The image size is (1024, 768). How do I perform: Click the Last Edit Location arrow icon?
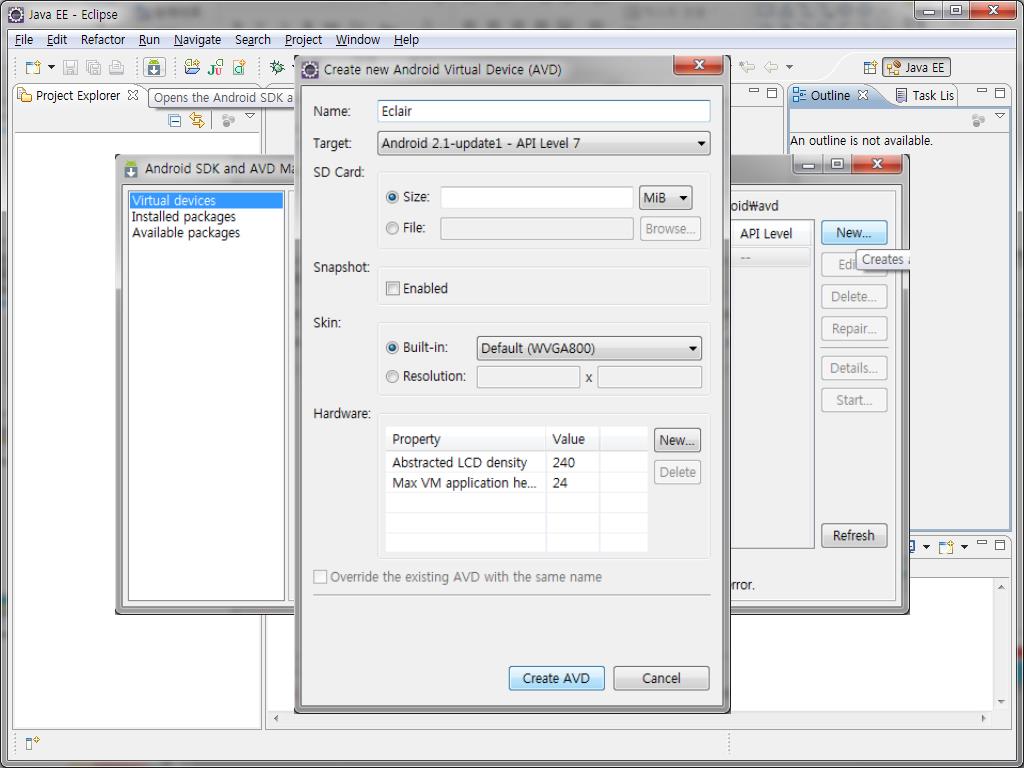(x=746, y=67)
